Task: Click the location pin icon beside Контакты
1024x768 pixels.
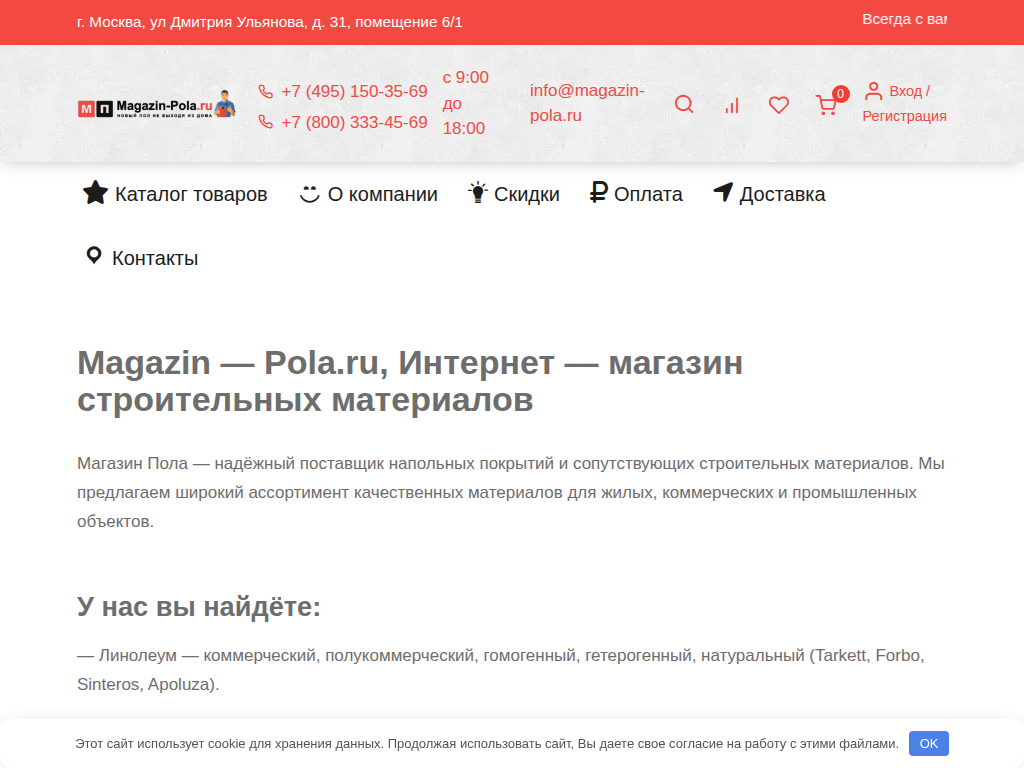Action: click(x=93, y=256)
